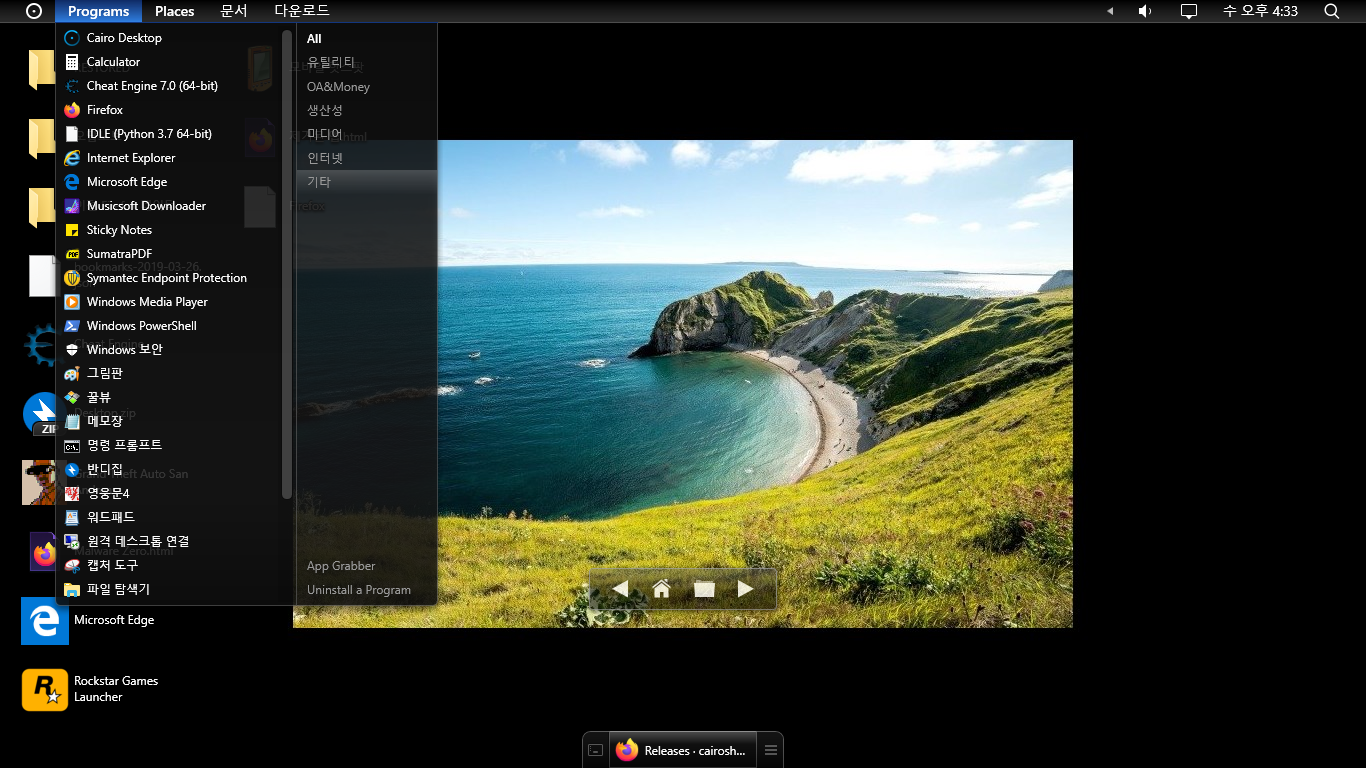Launch 워드패드
The width and height of the screenshot is (1366, 768).
tap(170, 517)
